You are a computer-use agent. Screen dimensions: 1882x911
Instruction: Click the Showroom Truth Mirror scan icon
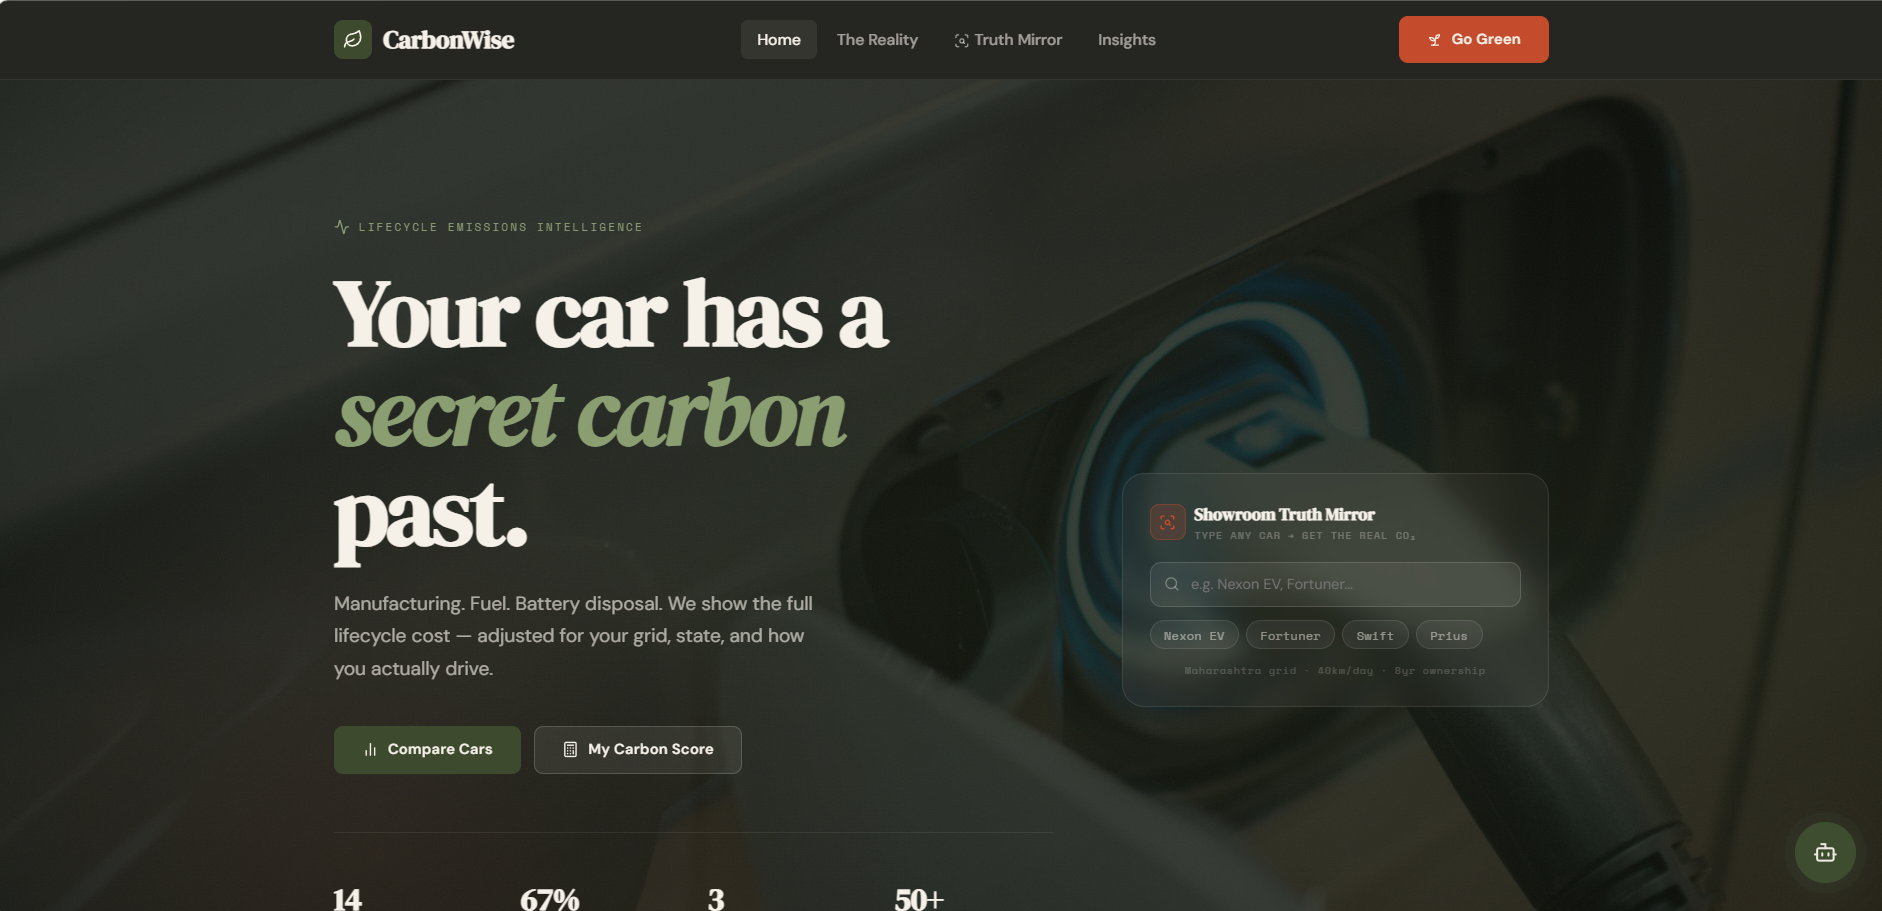coord(1168,522)
